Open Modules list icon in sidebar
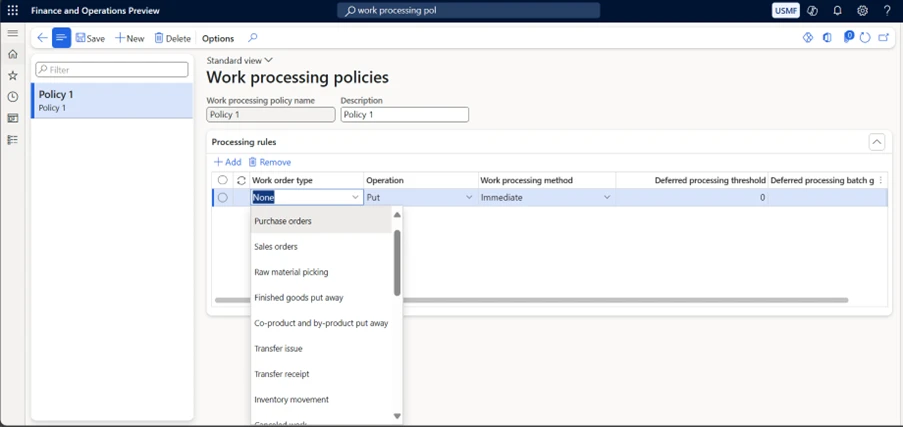The image size is (903, 427). click(x=13, y=139)
